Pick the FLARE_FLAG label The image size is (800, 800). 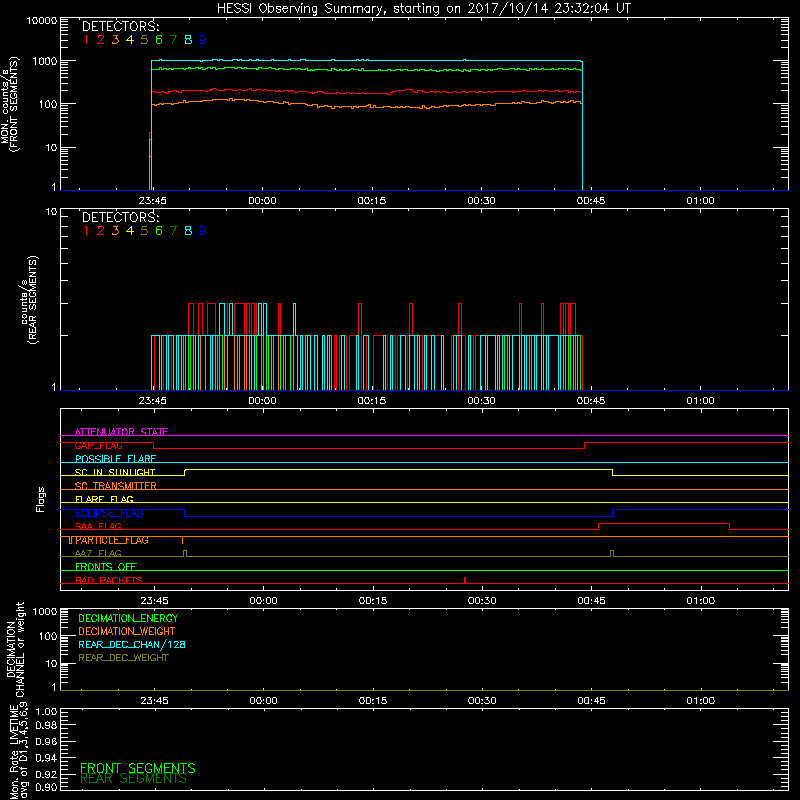coord(104,499)
